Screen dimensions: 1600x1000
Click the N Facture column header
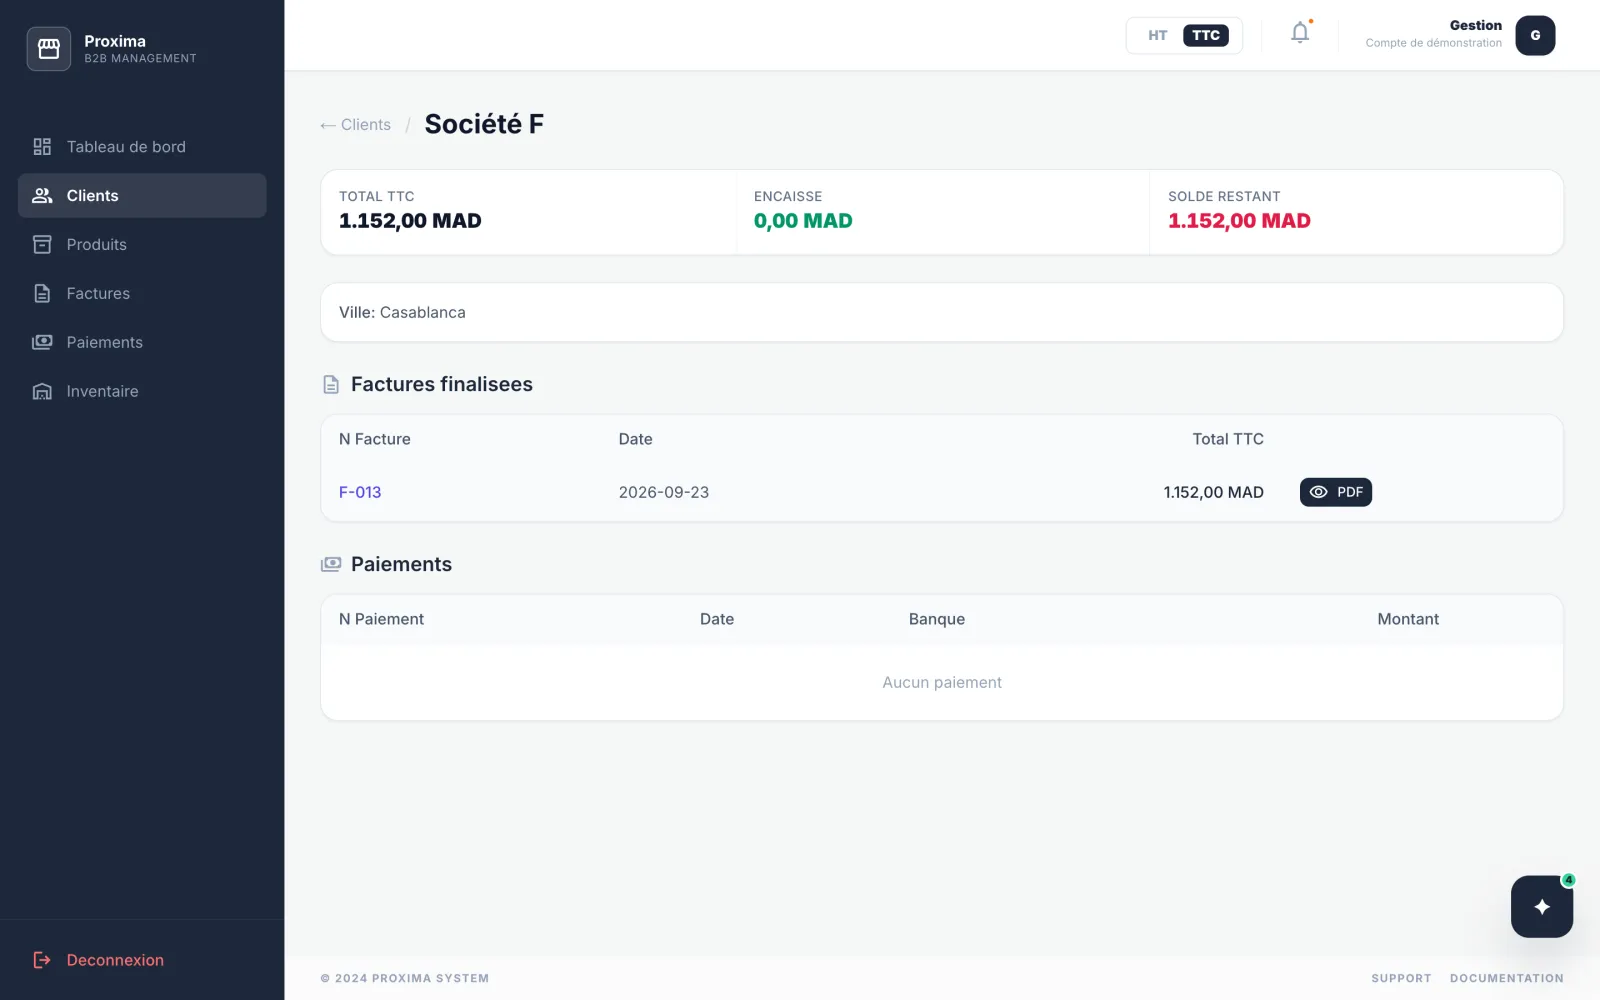375,439
